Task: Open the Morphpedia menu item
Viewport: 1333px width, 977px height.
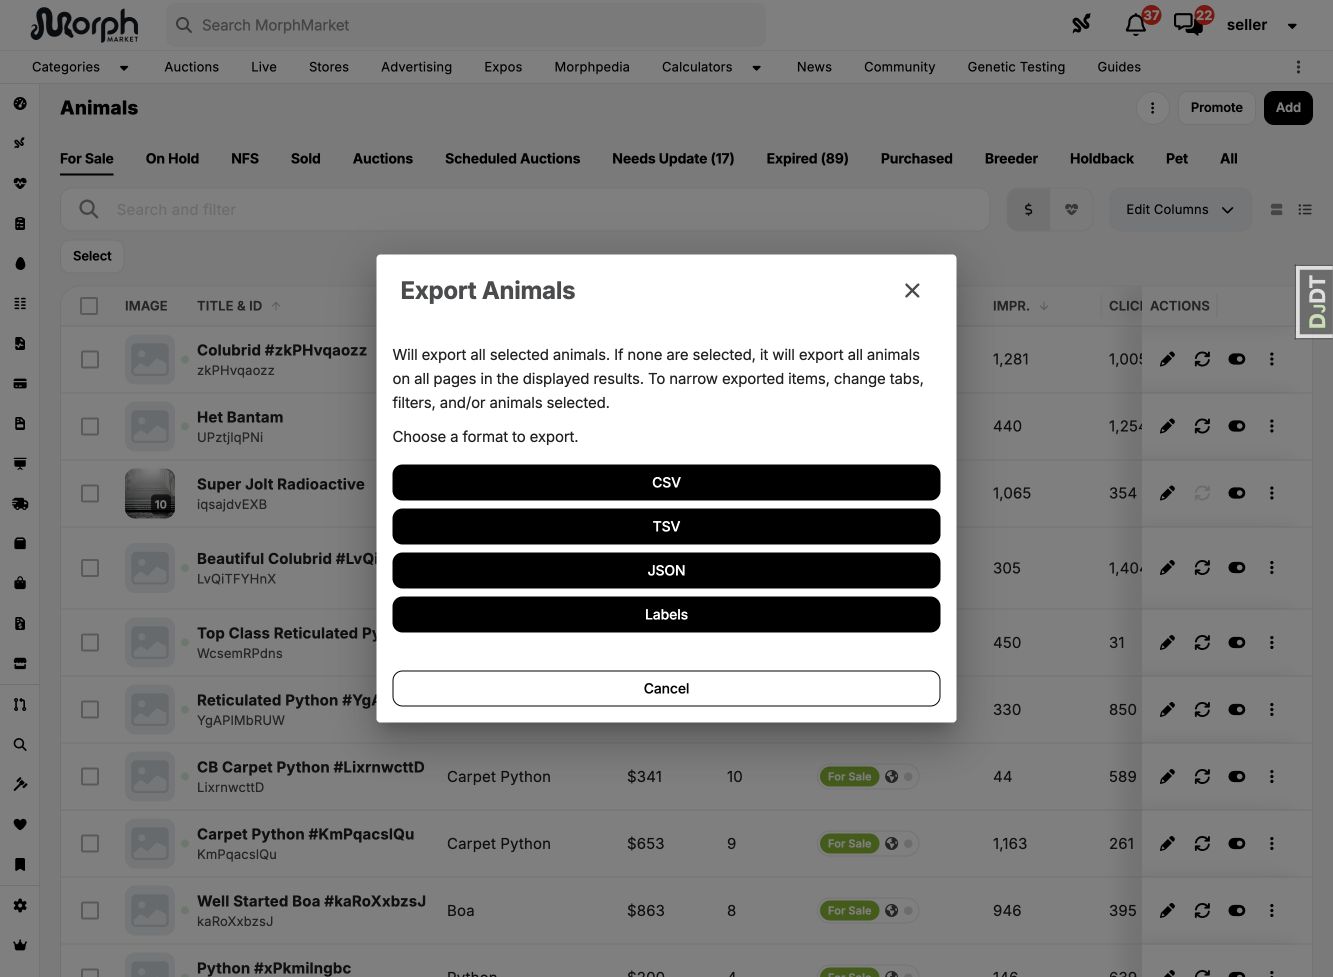Action: pos(592,67)
